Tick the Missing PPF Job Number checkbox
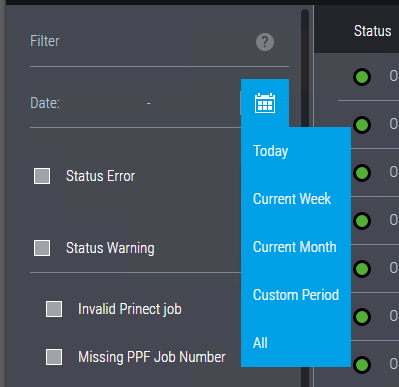 tap(54, 357)
